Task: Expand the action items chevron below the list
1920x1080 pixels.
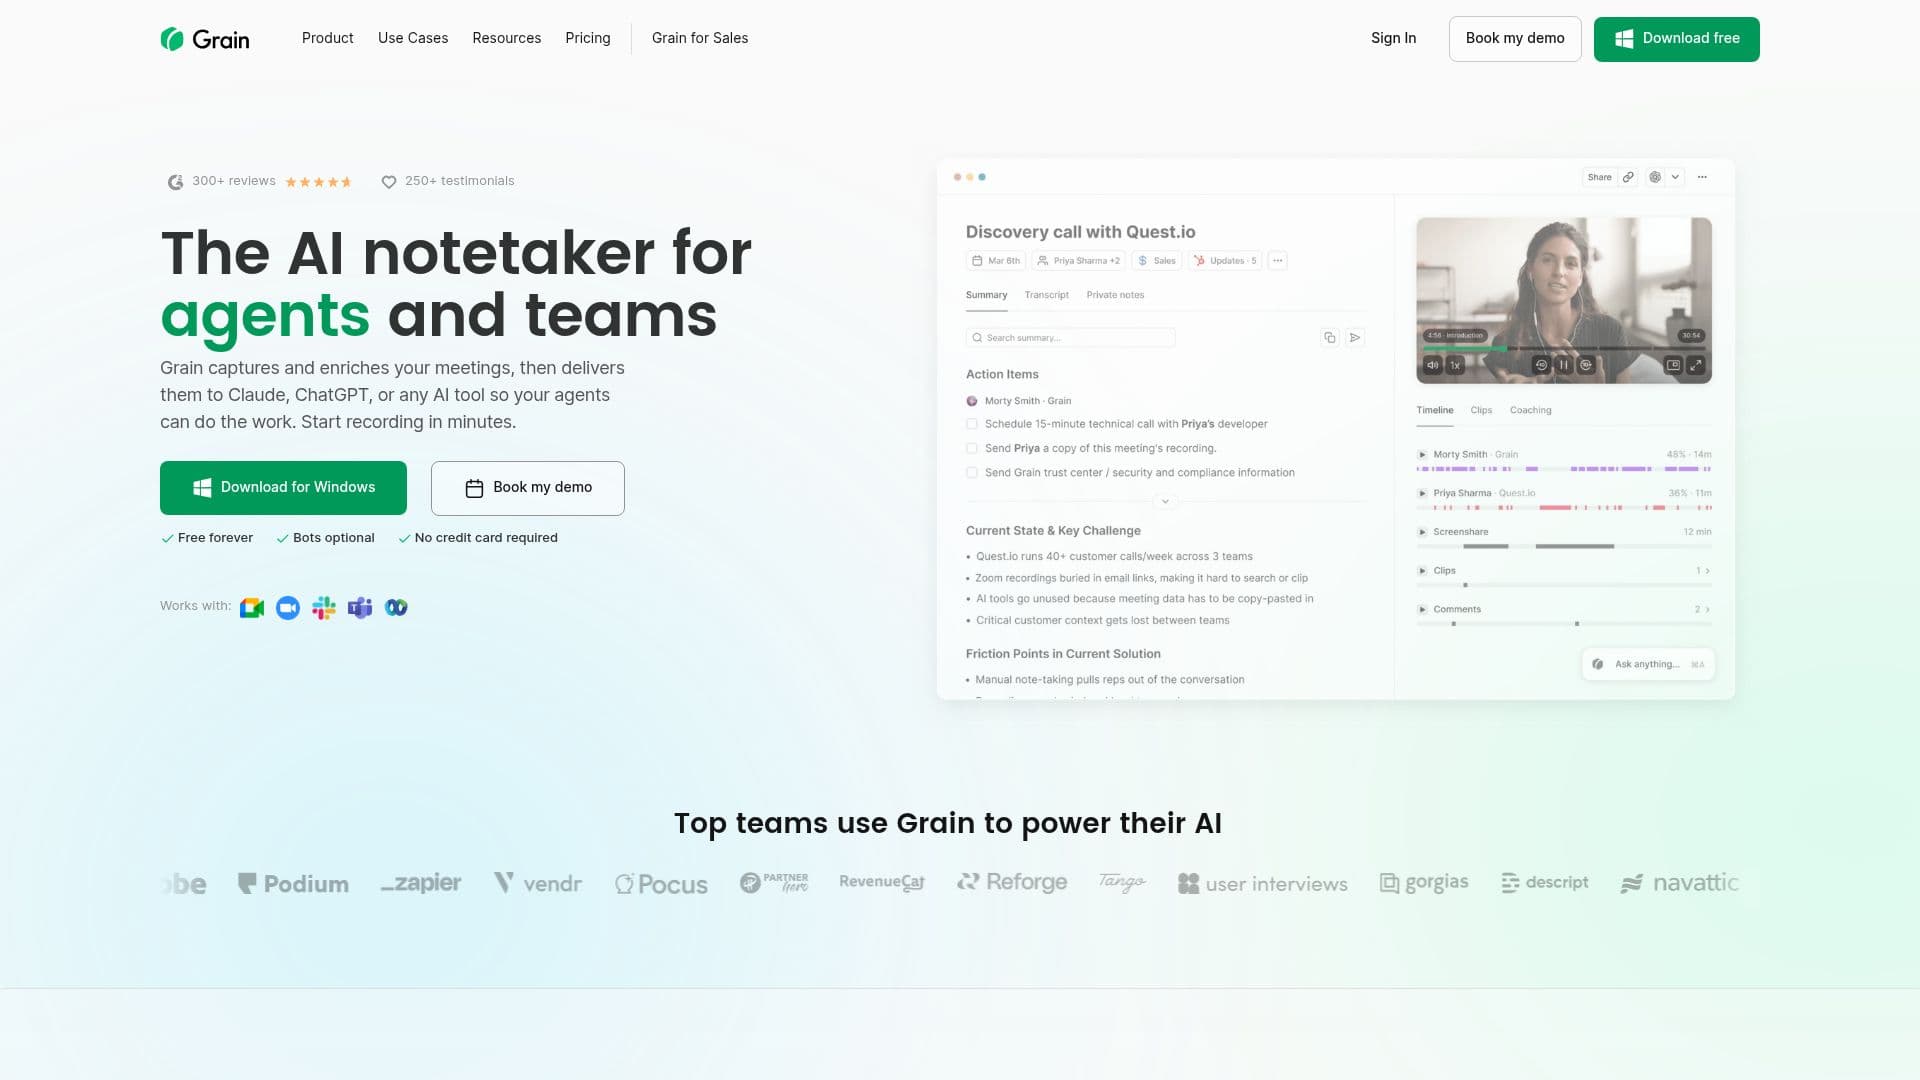Action: click(1165, 501)
